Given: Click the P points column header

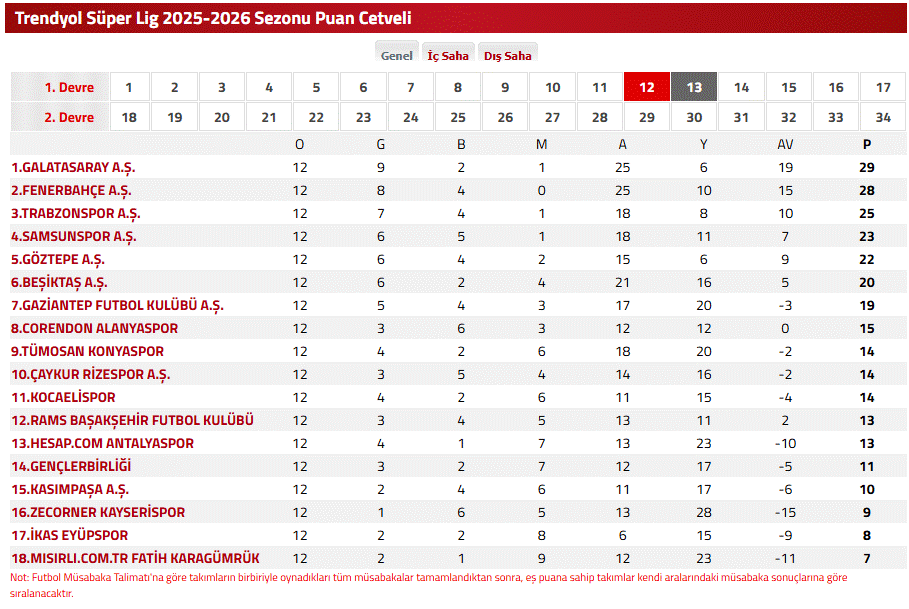Looking at the screenshot, I should pyautogui.click(x=867, y=144).
